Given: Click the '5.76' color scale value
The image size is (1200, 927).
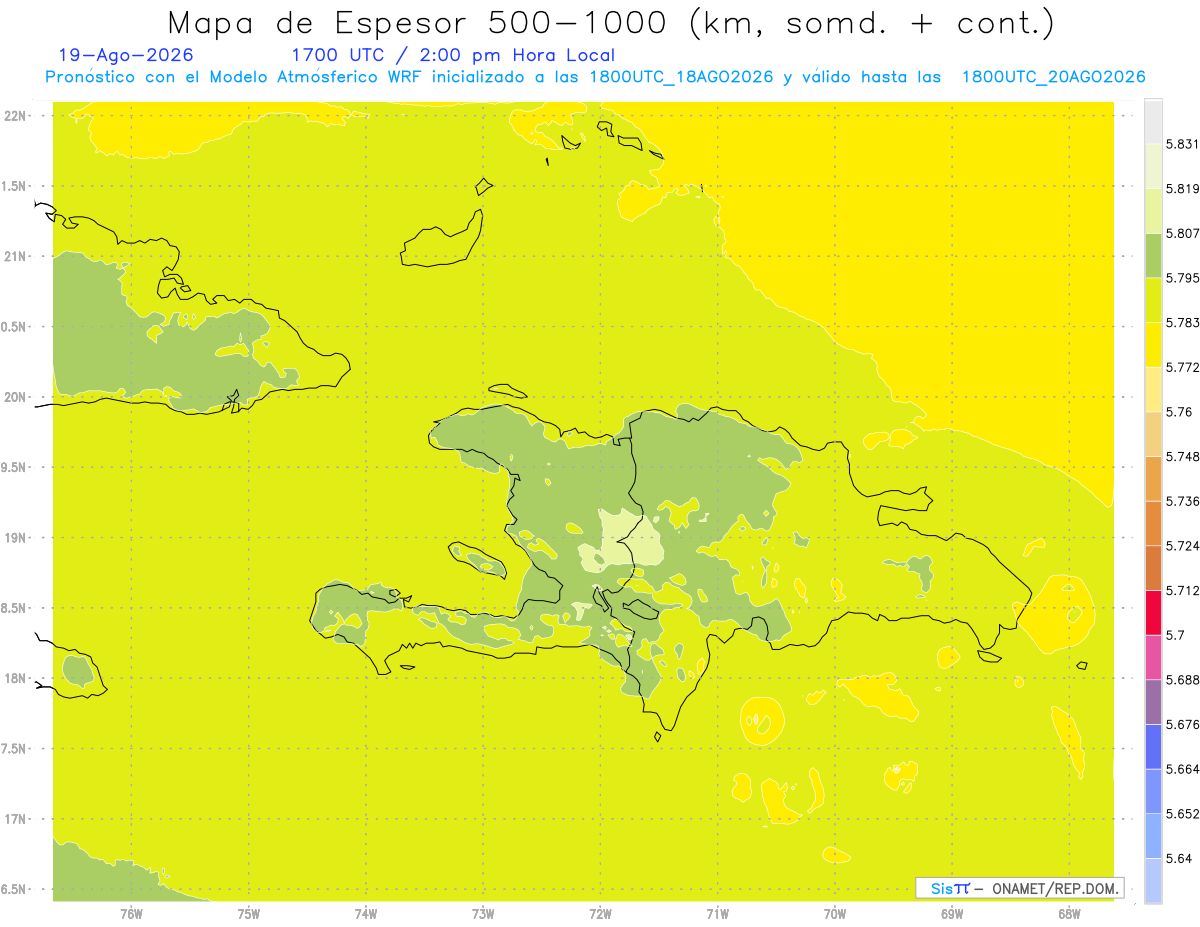Looking at the screenshot, I should coord(1179,412).
